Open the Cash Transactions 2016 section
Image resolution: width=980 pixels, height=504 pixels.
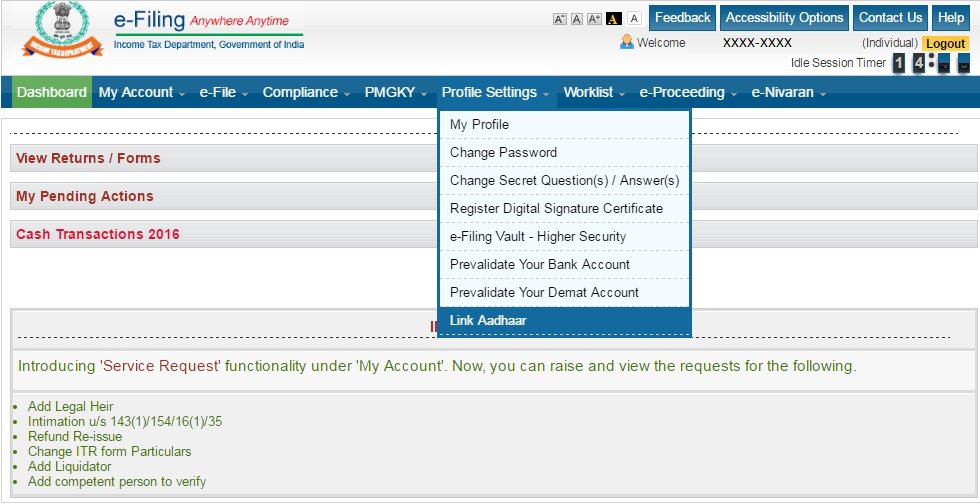[98, 234]
